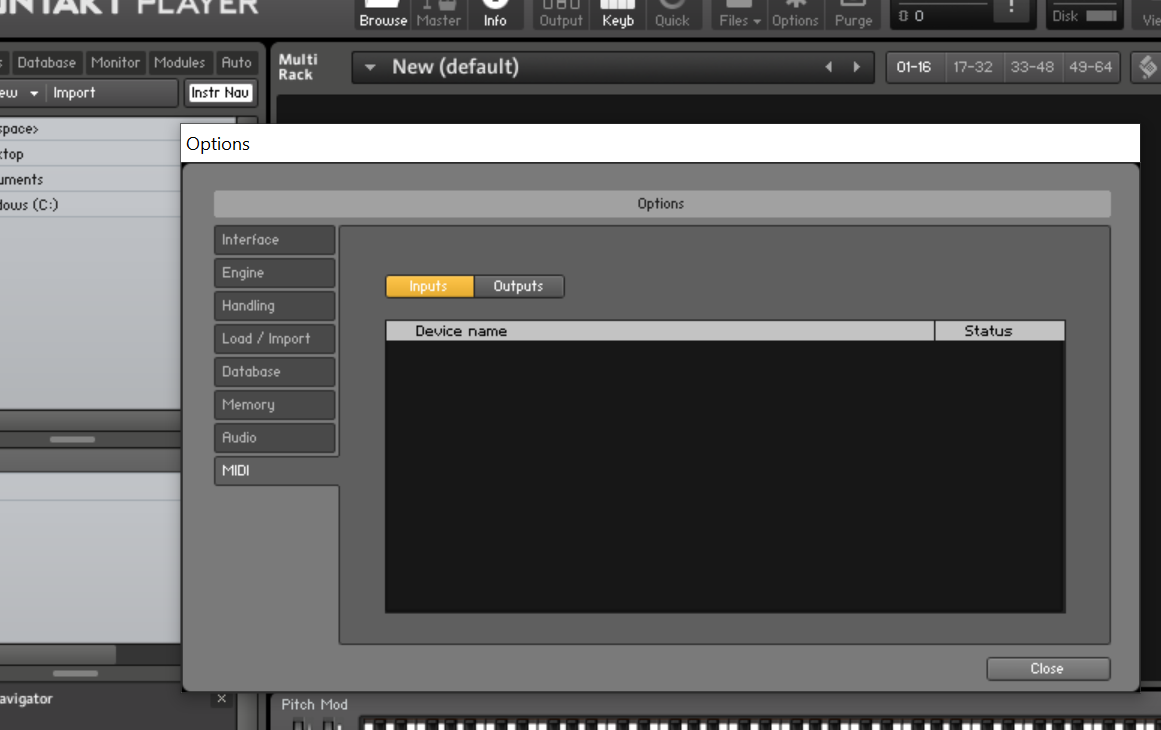Show rack page 01-16
Image resolution: width=1161 pixels, height=730 pixels.
[x=914, y=67]
